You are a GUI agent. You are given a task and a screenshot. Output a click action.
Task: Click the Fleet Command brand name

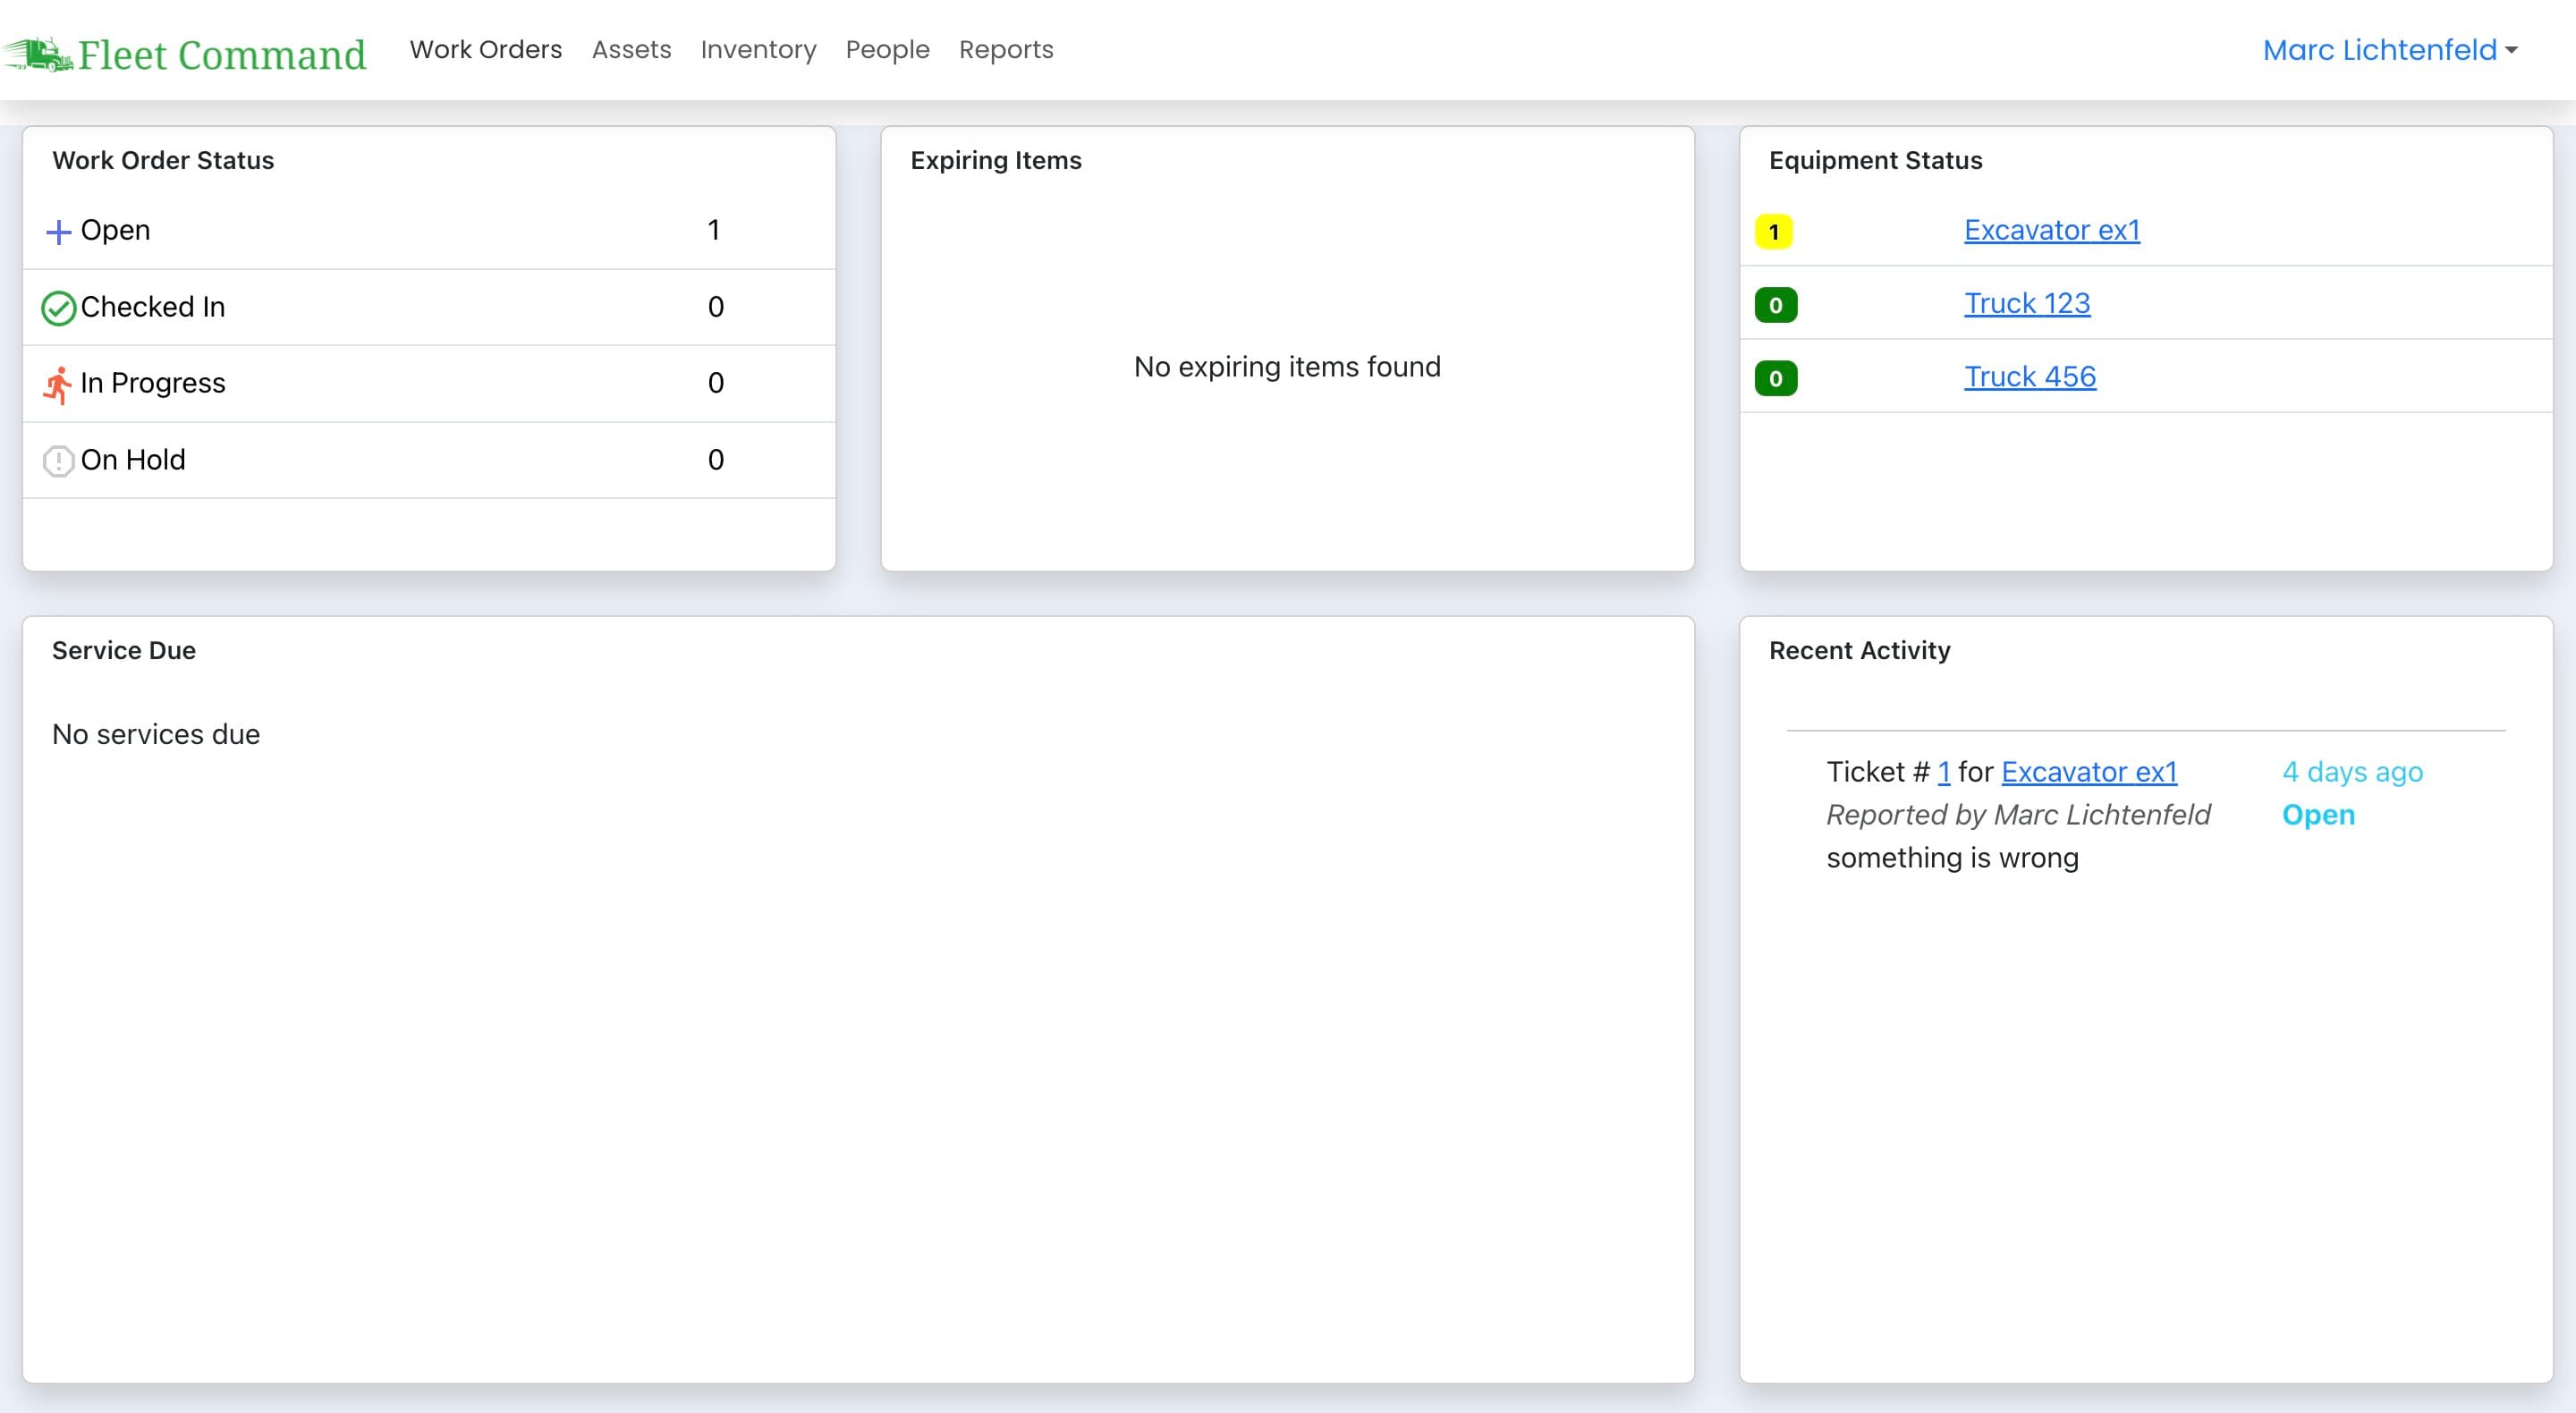pyautogui.click(x=222, y=54)
